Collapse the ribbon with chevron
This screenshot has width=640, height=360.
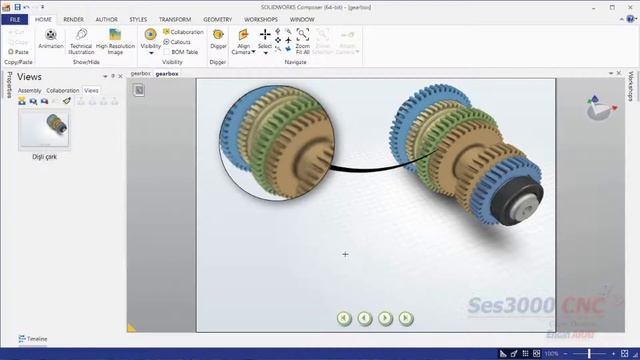pyautogui.click(x=622, y=19)
